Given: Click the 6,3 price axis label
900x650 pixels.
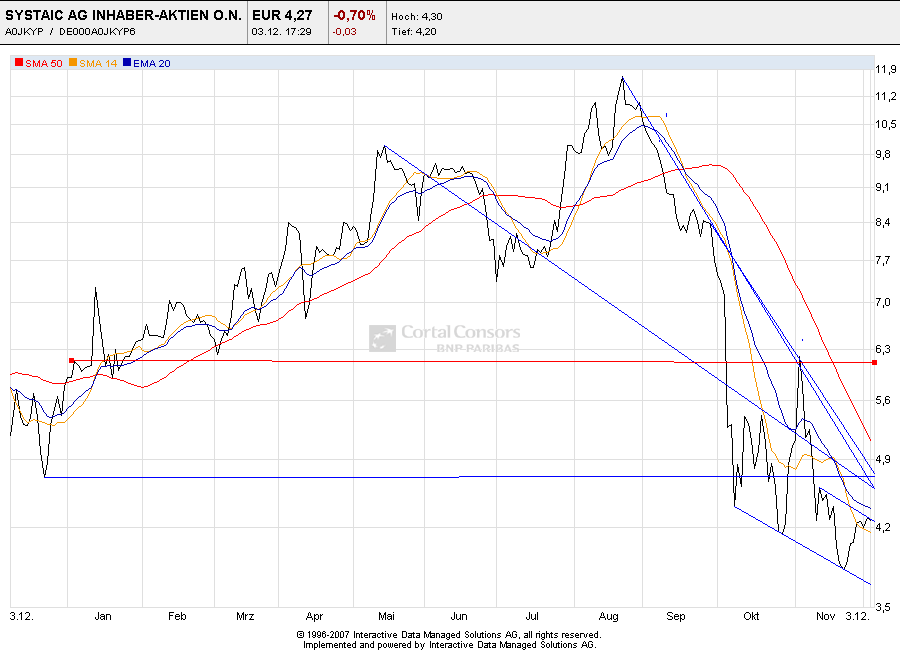Looking at the screenshot, I should tap(883, 349).
